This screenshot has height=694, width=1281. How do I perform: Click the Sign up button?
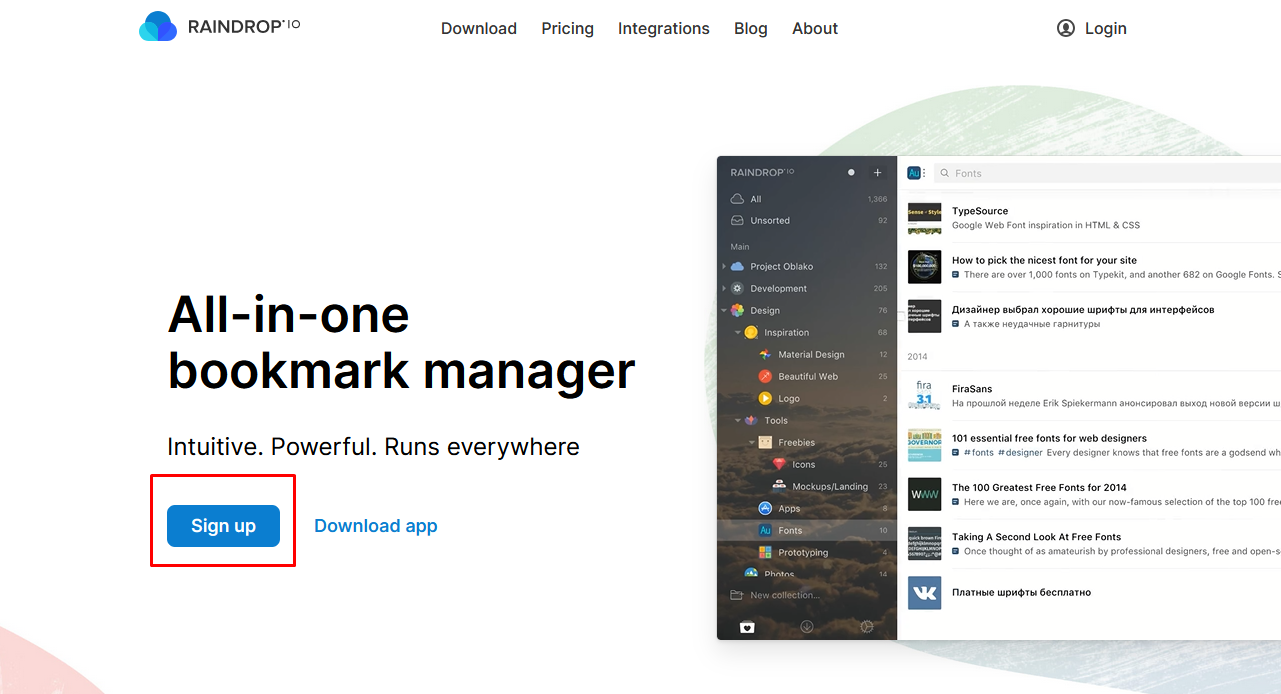point(223,526)
